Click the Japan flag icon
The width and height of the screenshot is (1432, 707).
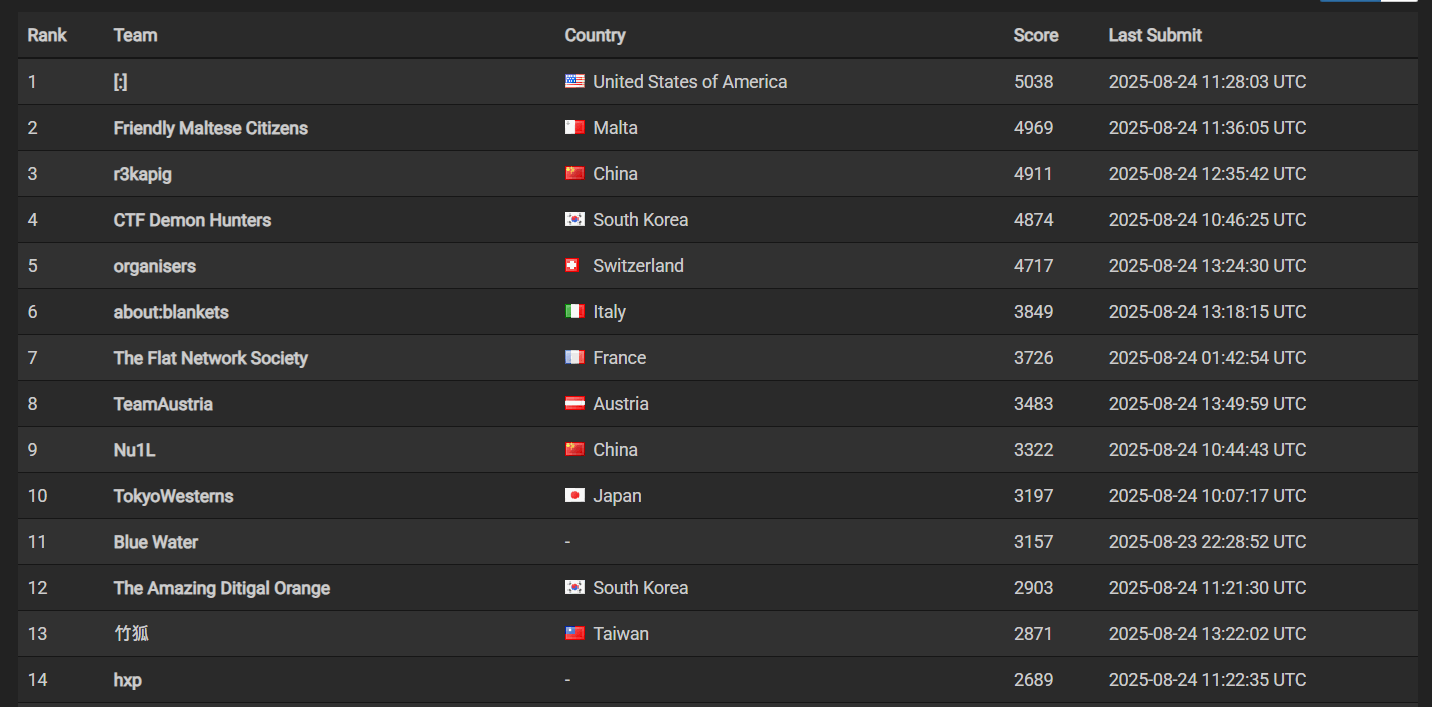[x=574, y=496]
